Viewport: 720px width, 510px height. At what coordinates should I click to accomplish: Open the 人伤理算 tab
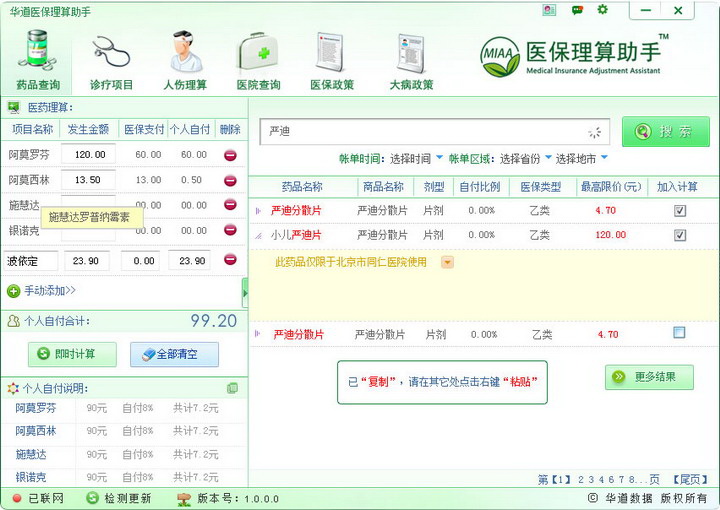click(185, 60)
